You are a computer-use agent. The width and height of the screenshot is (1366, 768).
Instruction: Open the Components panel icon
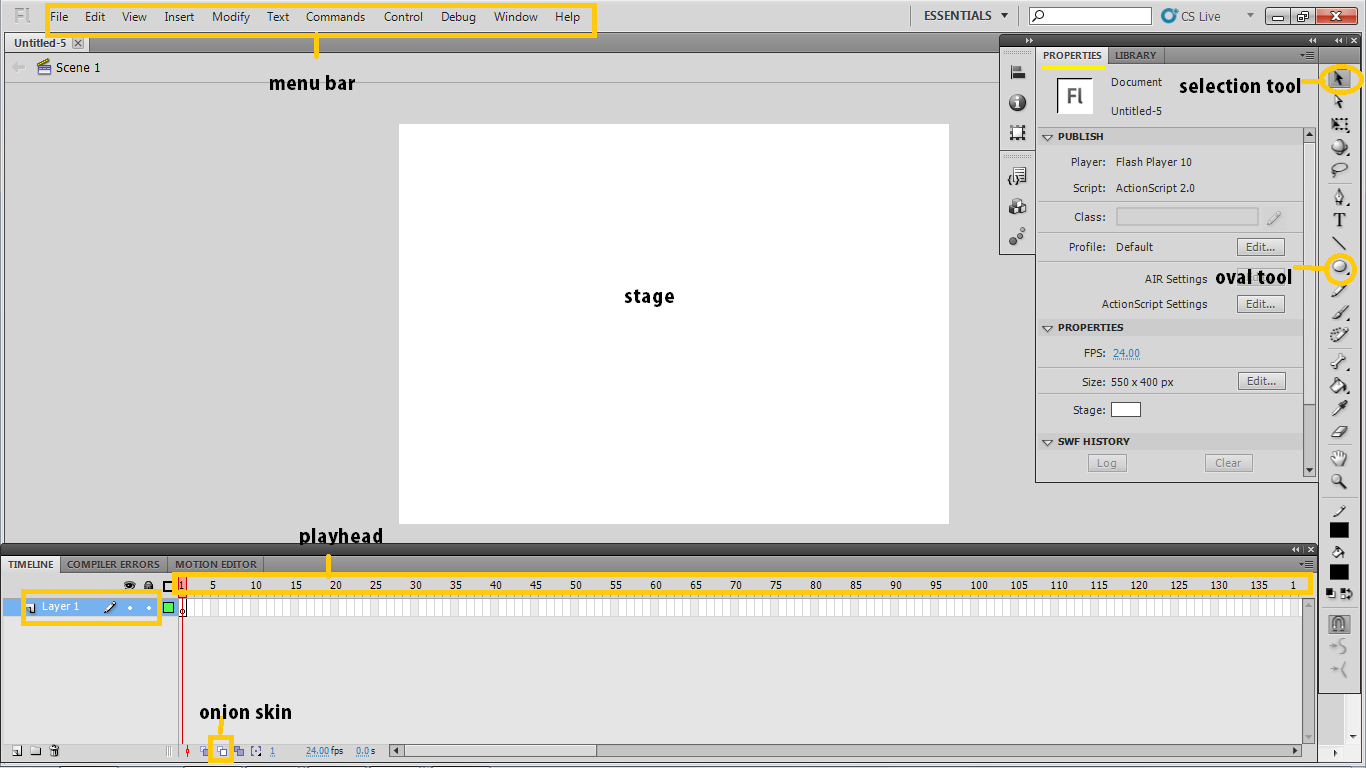pos(1018,207)
